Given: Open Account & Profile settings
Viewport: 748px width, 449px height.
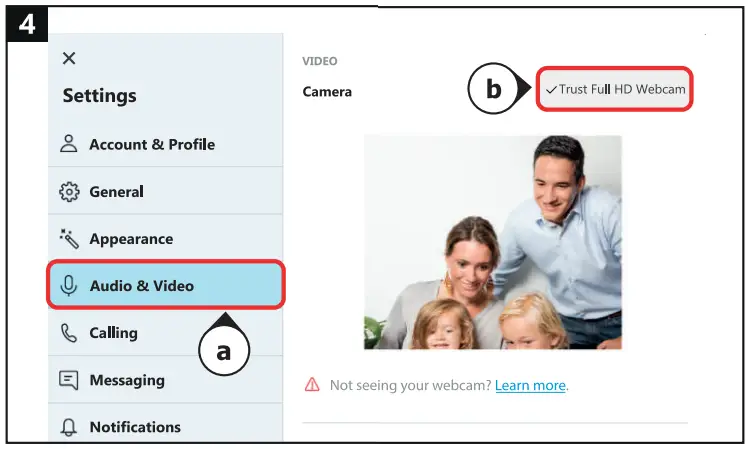Looking at the screenshot, I should tap(166, 144).
